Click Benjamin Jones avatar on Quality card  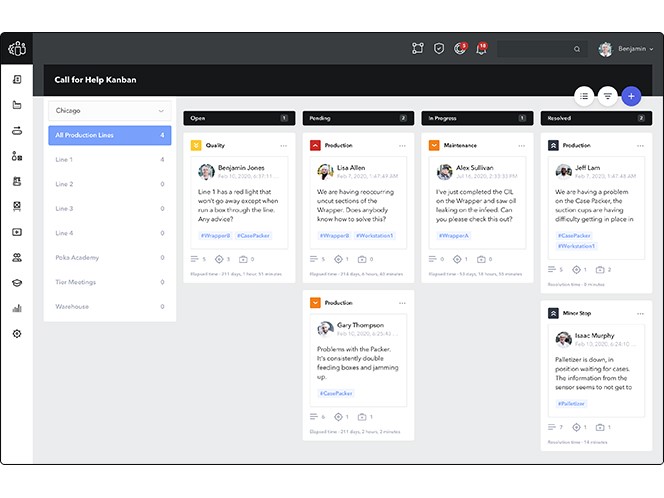206,172
